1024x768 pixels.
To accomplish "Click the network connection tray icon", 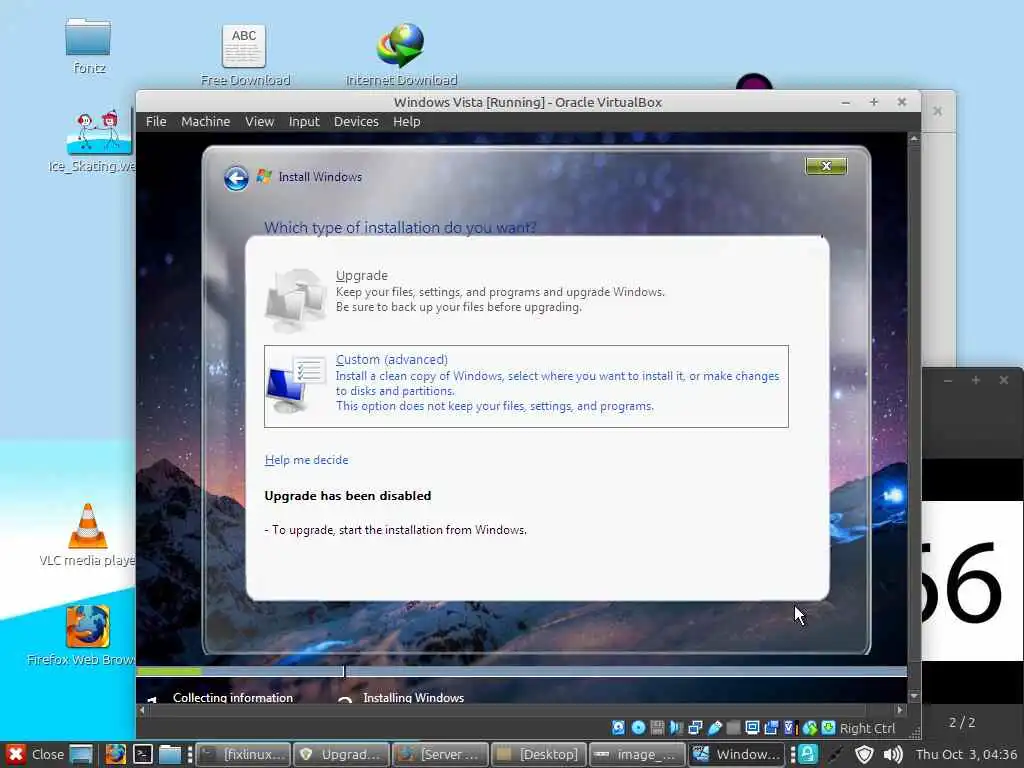I will click(x=835, y=755).
